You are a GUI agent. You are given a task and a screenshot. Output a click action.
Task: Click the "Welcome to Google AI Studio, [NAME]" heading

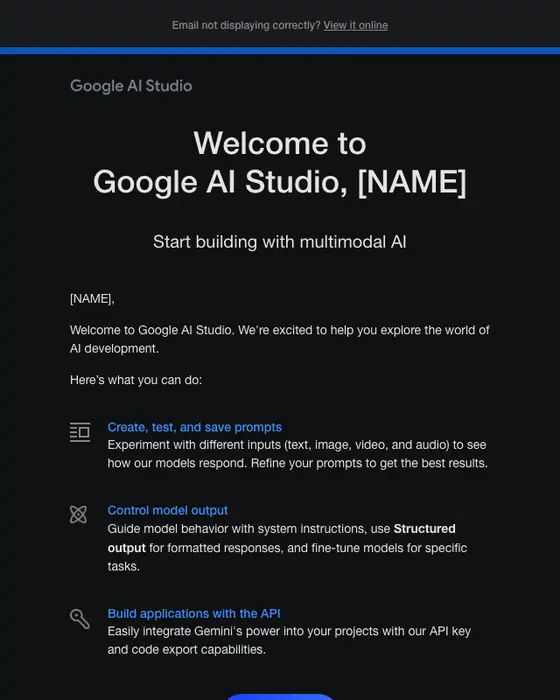pyautogui.click(x=280, y=162)
